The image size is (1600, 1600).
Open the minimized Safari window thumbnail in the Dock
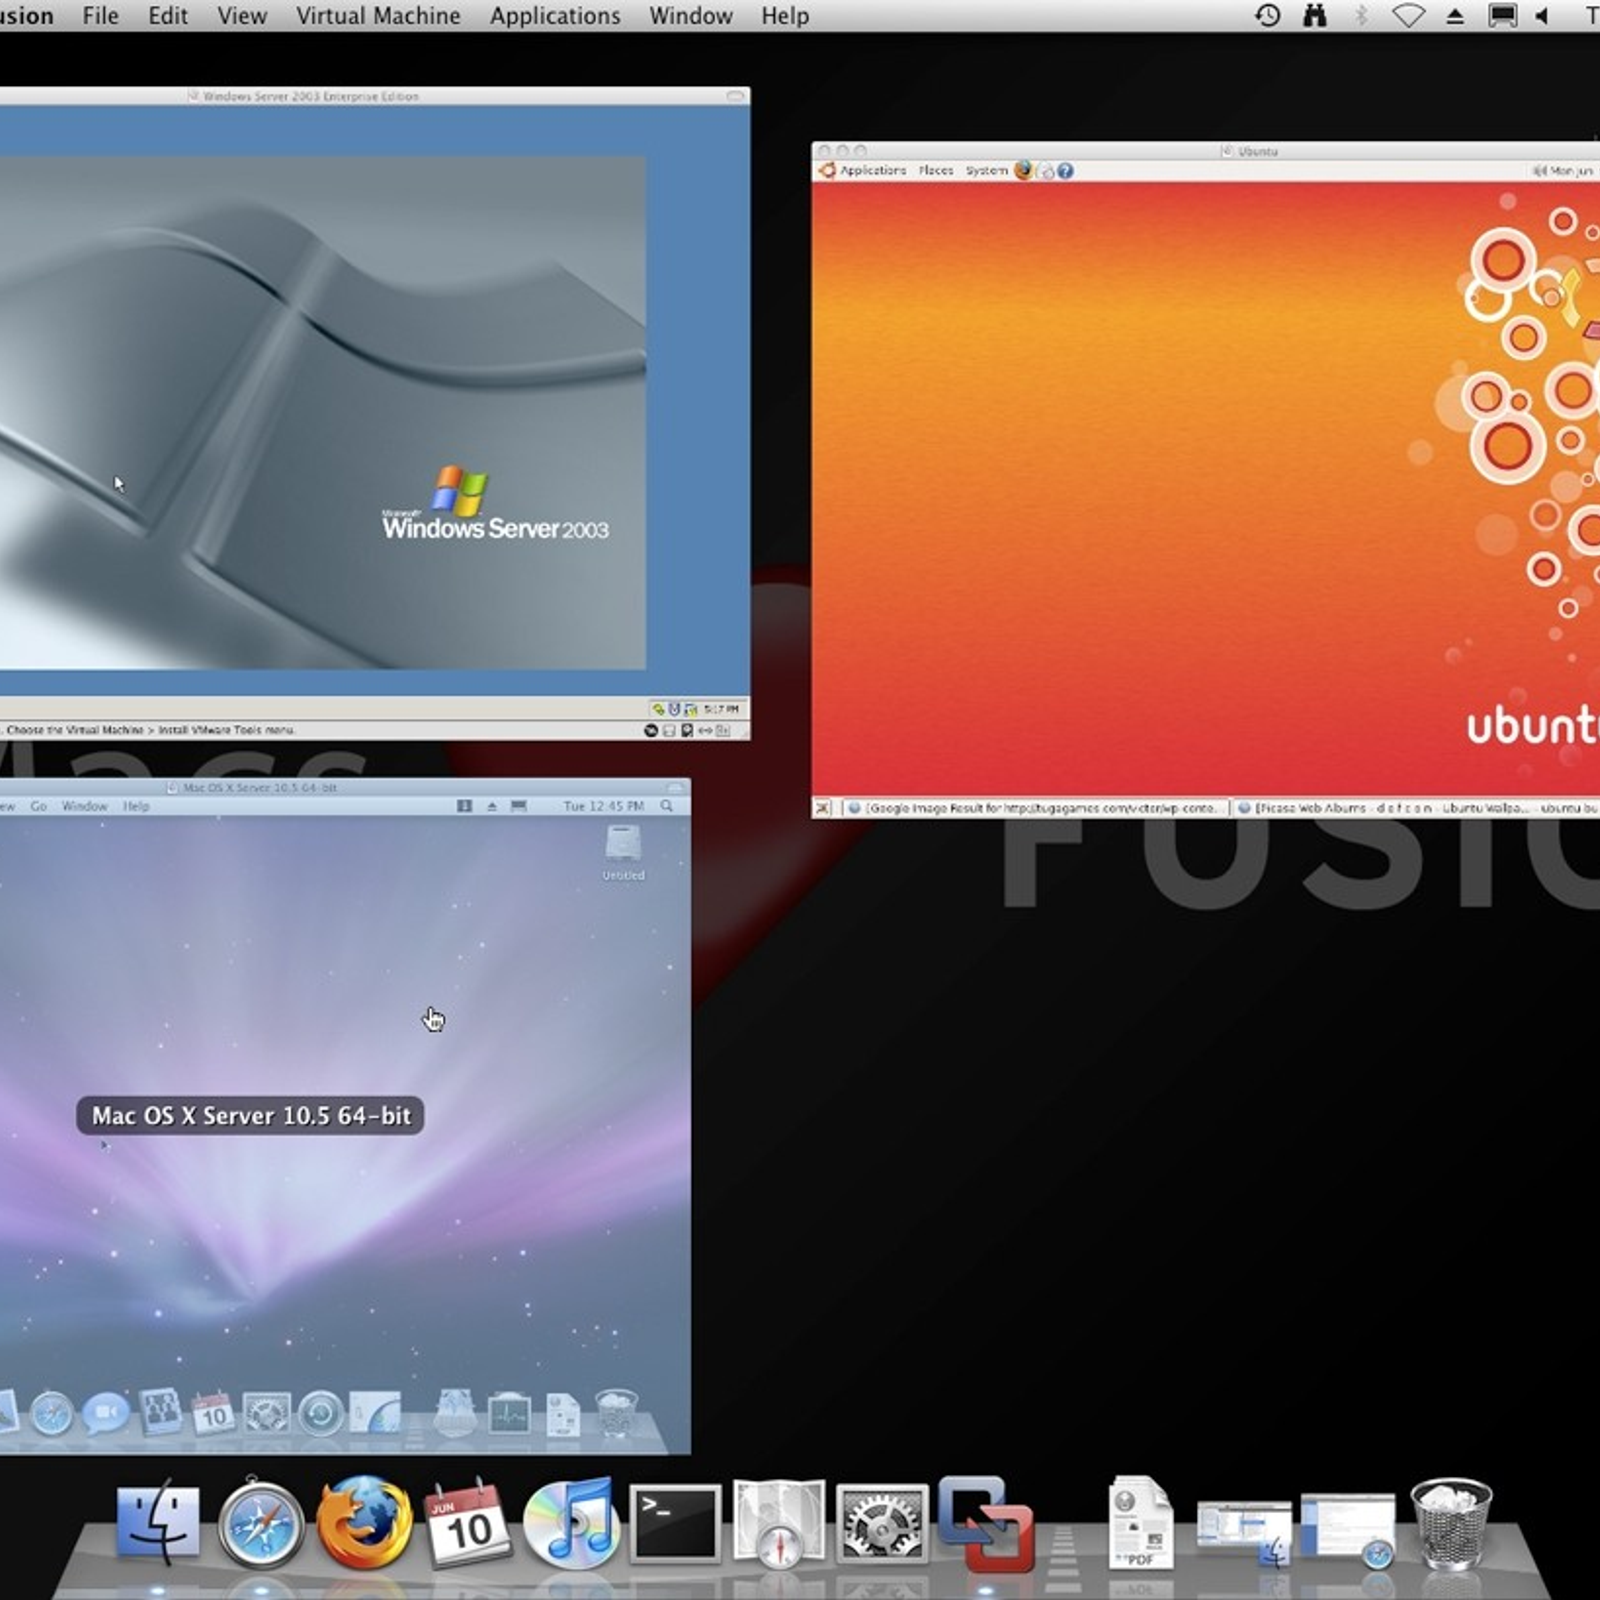[x=1348, y=1530]
